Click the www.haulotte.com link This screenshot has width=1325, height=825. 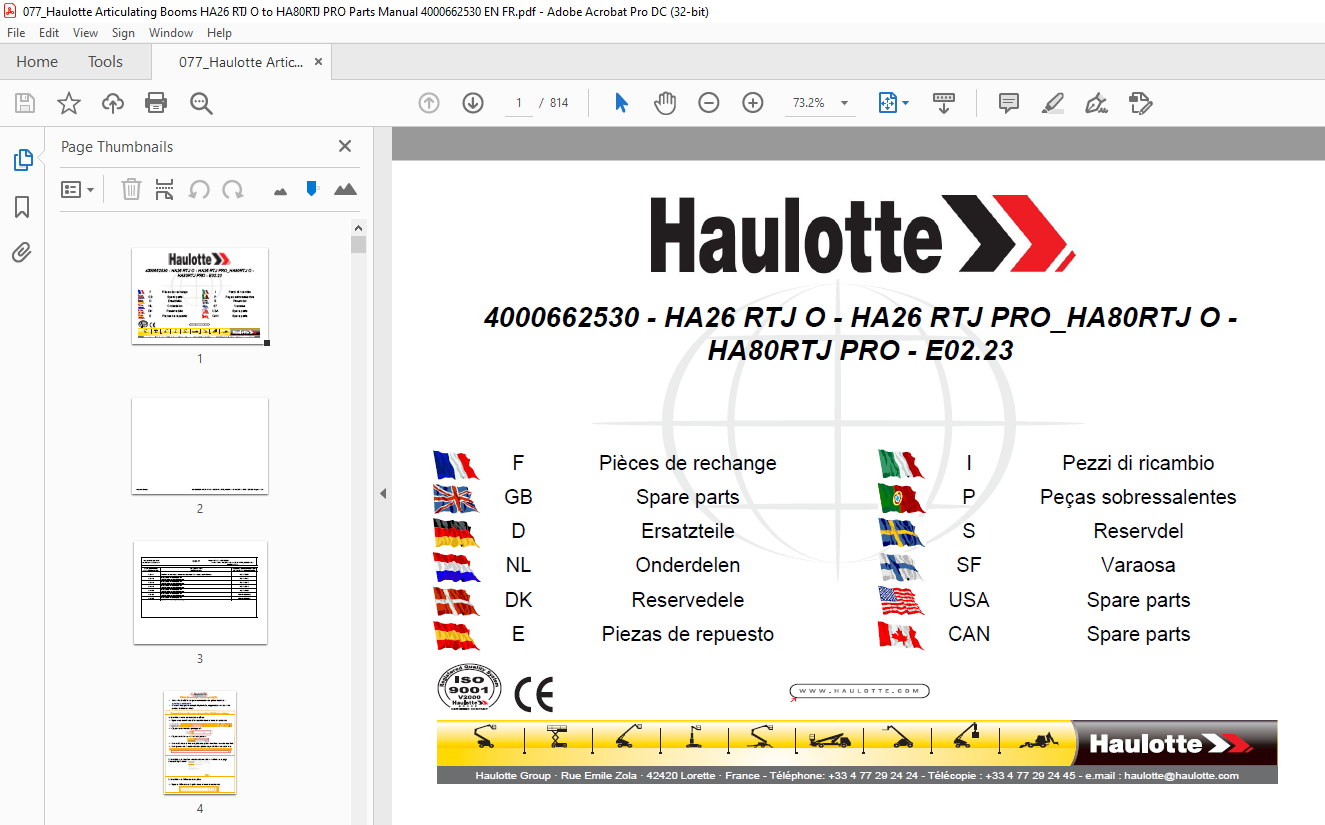[859, 691]
